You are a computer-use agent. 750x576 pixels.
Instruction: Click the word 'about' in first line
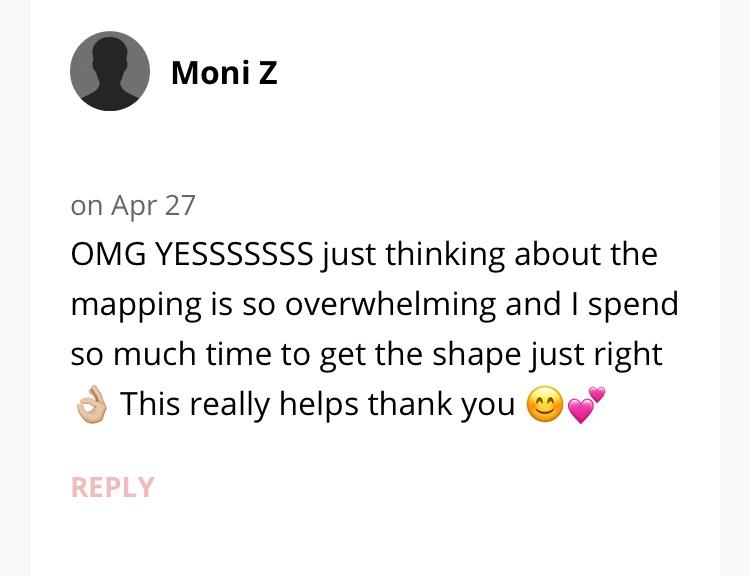click(x=558, y=254)
